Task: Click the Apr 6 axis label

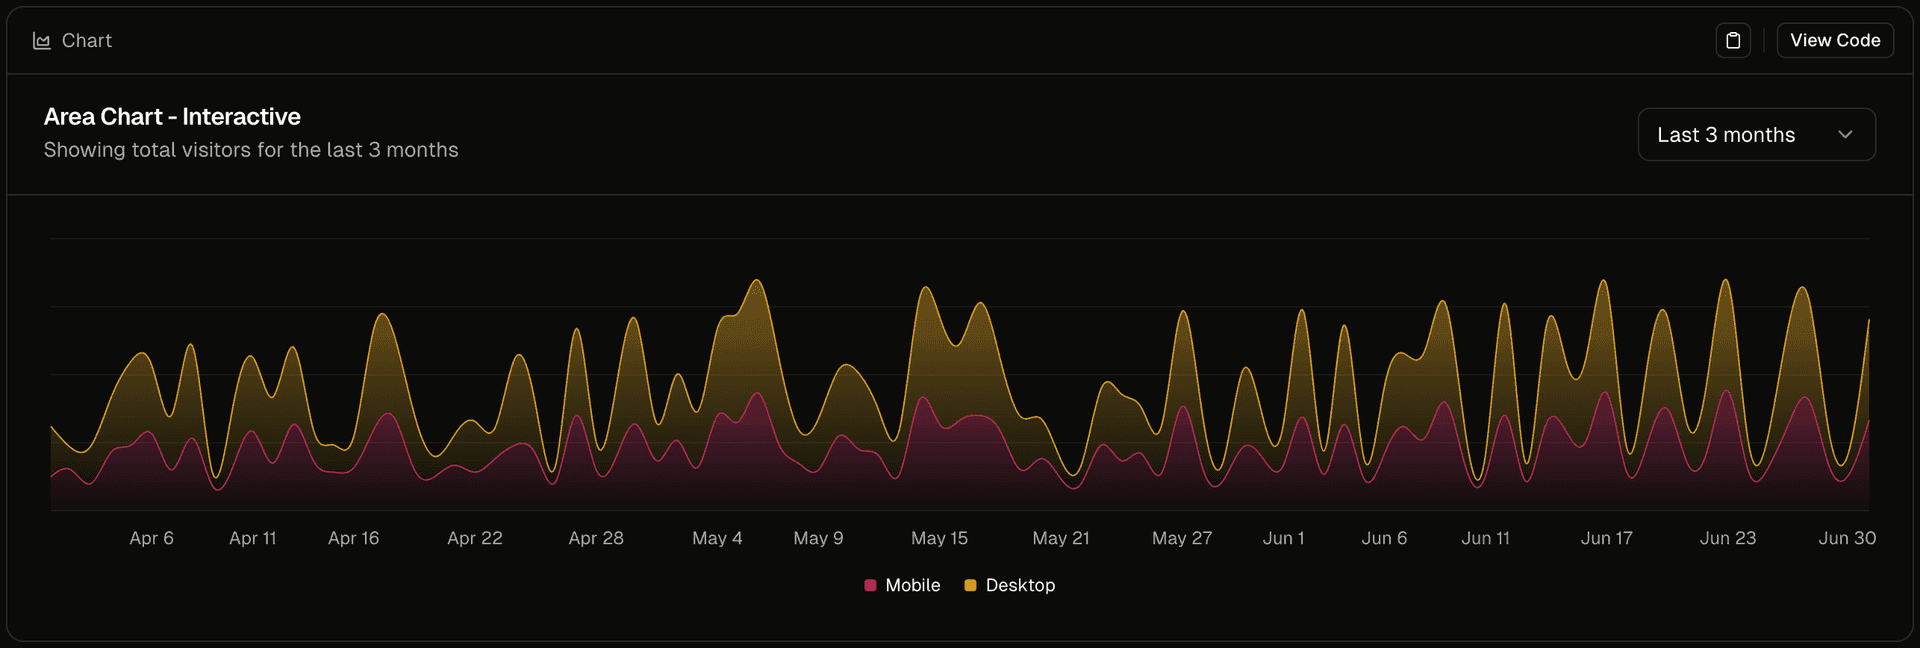Action: coord(152,538)
